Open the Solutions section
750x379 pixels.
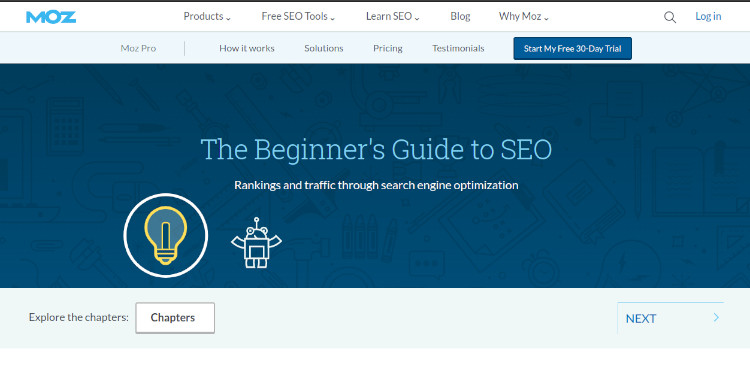tap(324, 48)
